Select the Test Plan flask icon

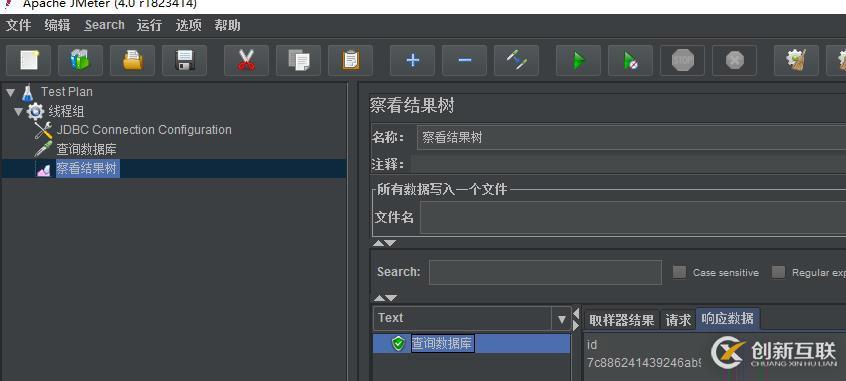pyautogui.click(x=28, y=93)
